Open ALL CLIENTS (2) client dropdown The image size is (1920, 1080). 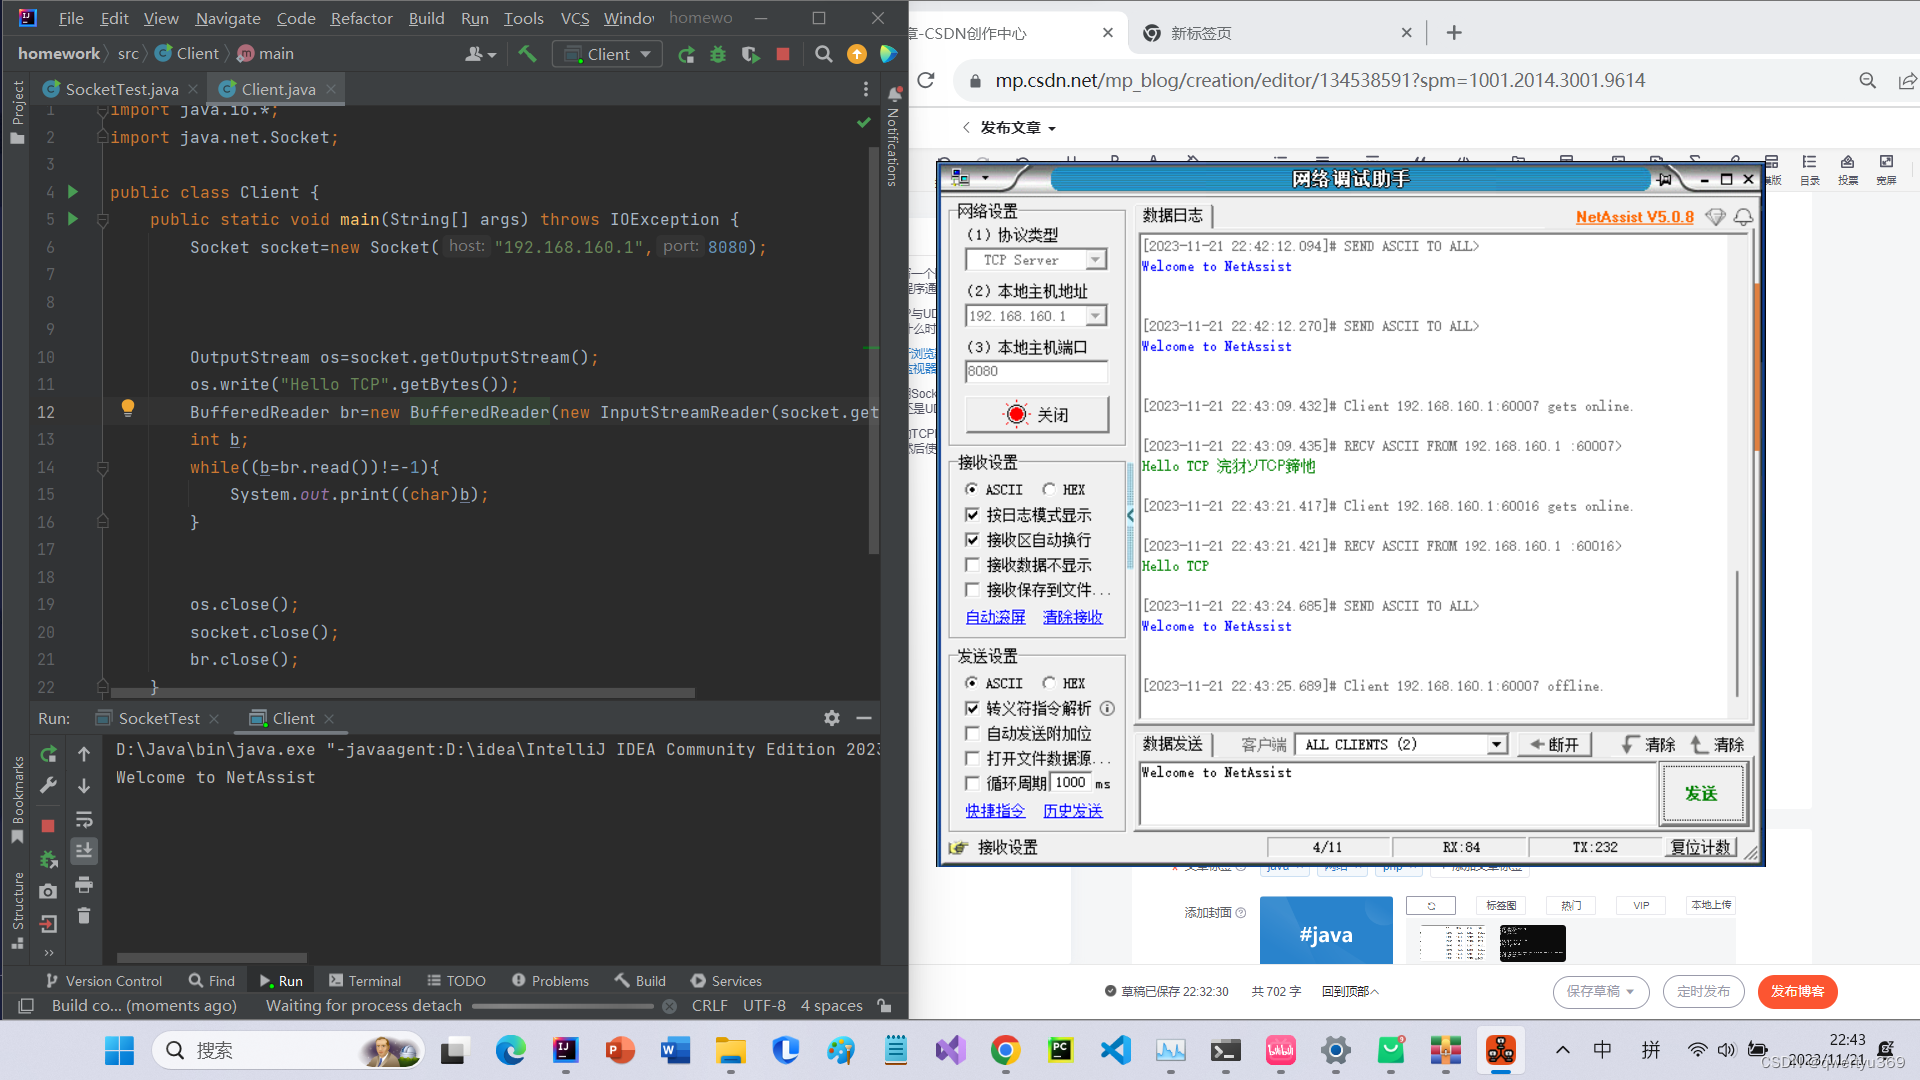point(1496,745)
